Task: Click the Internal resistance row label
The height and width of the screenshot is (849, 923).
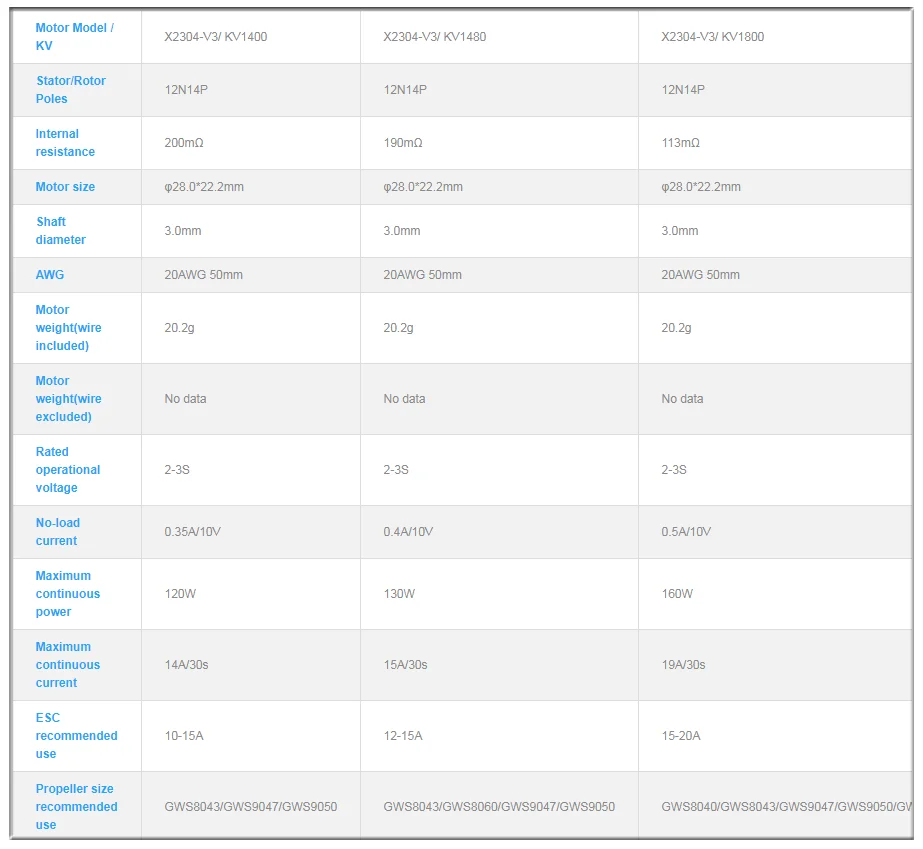Action: pos(65,142)
